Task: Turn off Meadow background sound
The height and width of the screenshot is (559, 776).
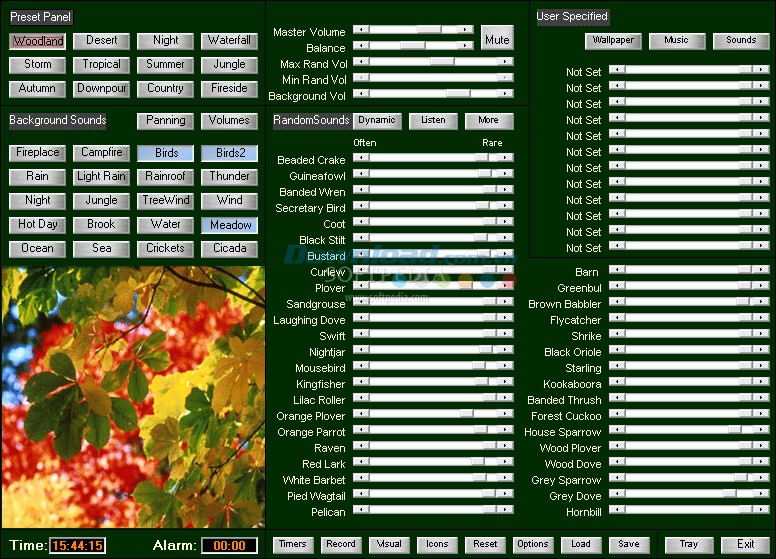Action: (230, 225)
